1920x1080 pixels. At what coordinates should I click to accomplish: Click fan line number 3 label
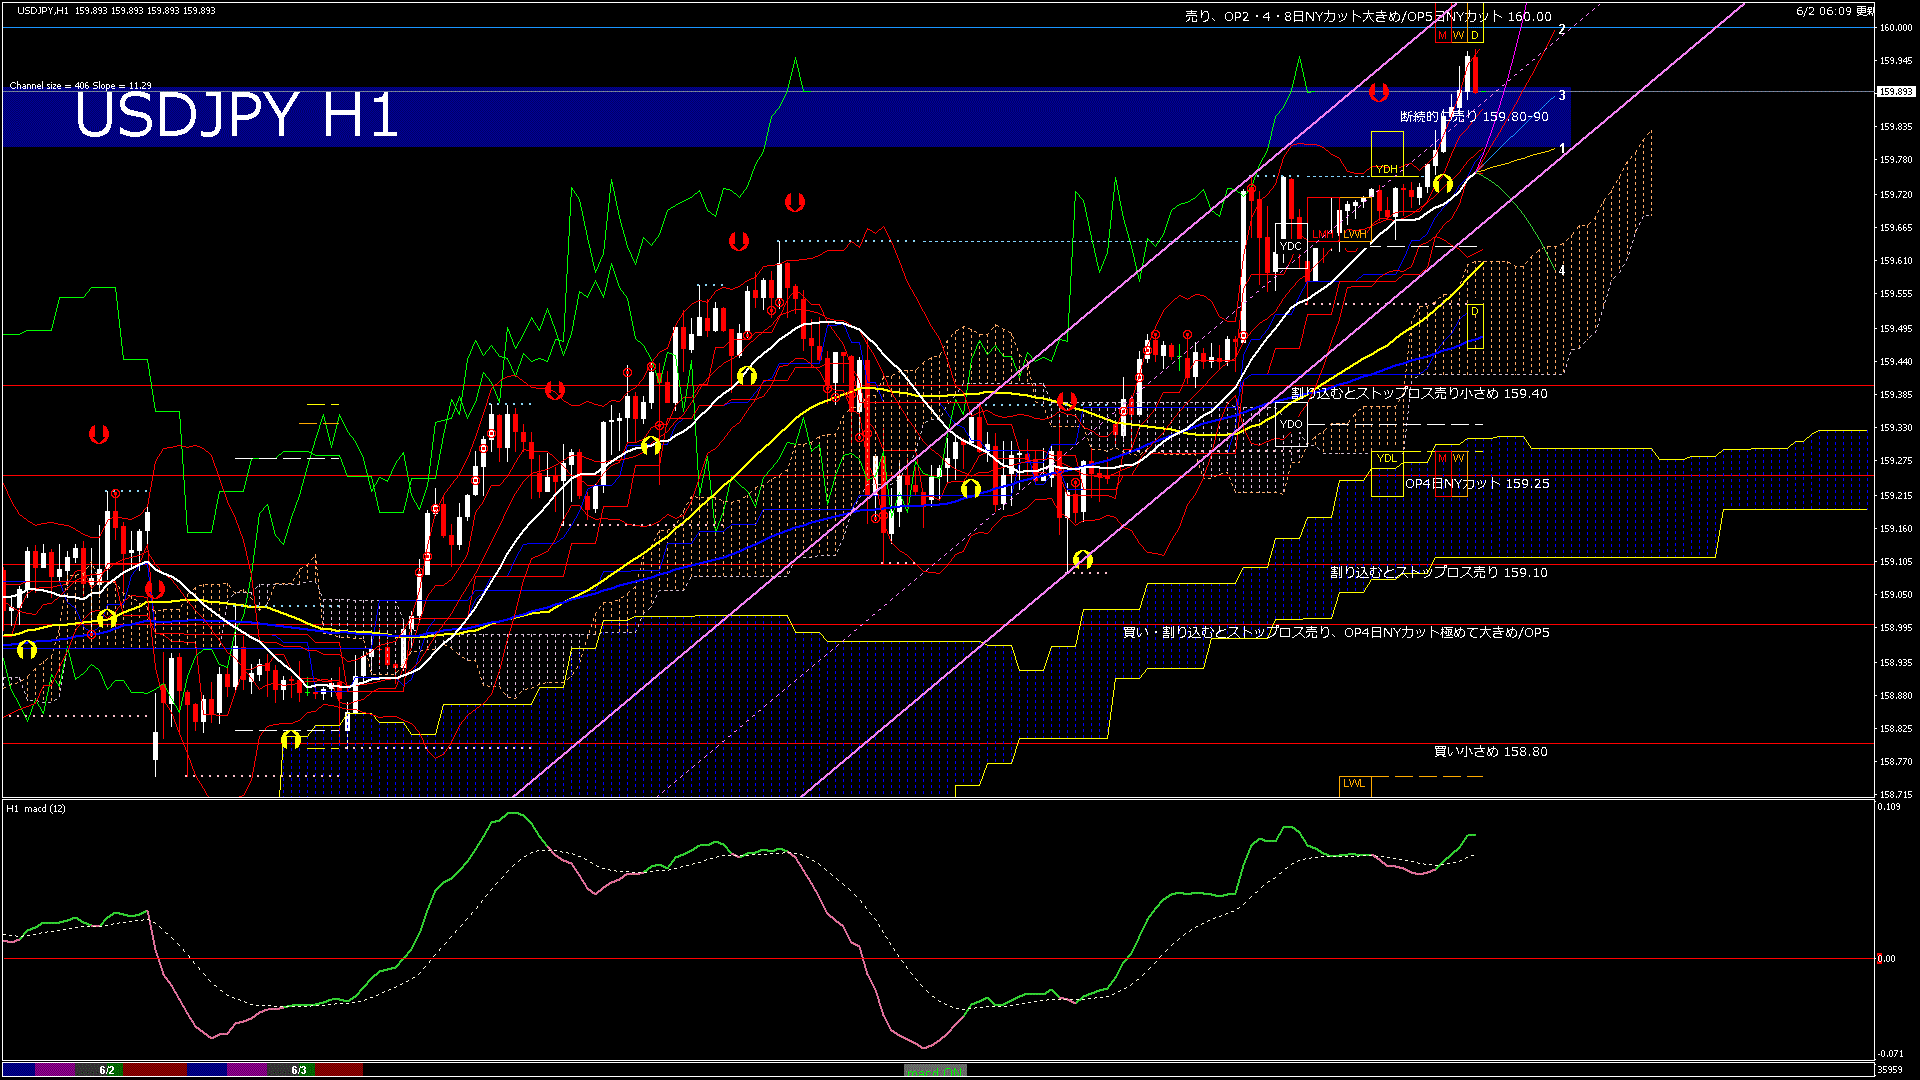tap(1561, 96)
